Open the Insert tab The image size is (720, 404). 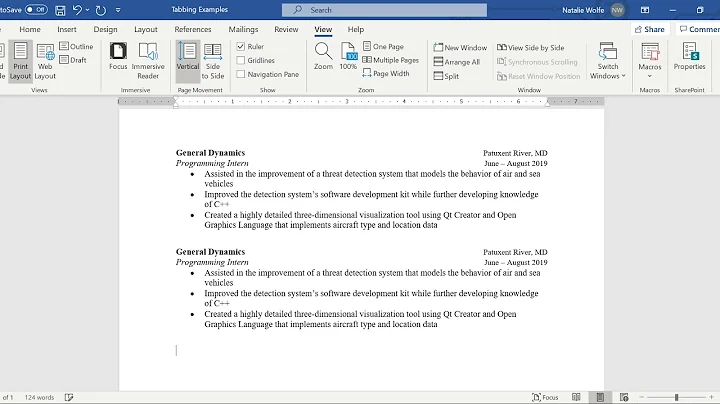click(67, 29)
